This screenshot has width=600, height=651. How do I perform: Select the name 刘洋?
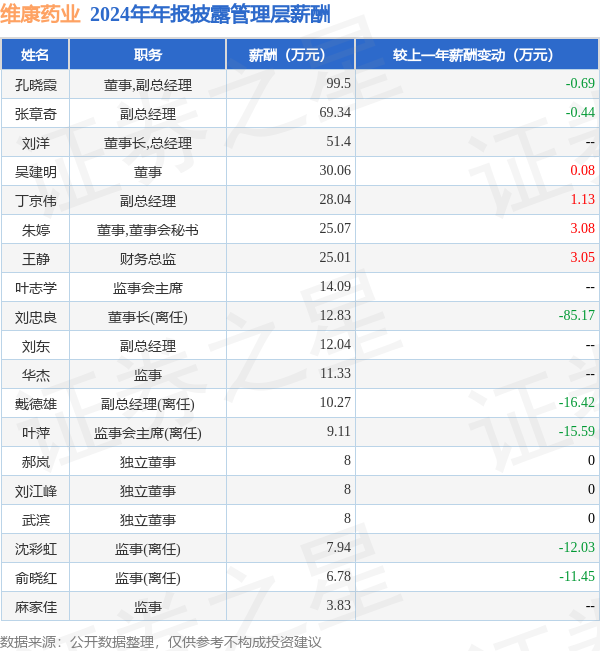click(36, 143)
